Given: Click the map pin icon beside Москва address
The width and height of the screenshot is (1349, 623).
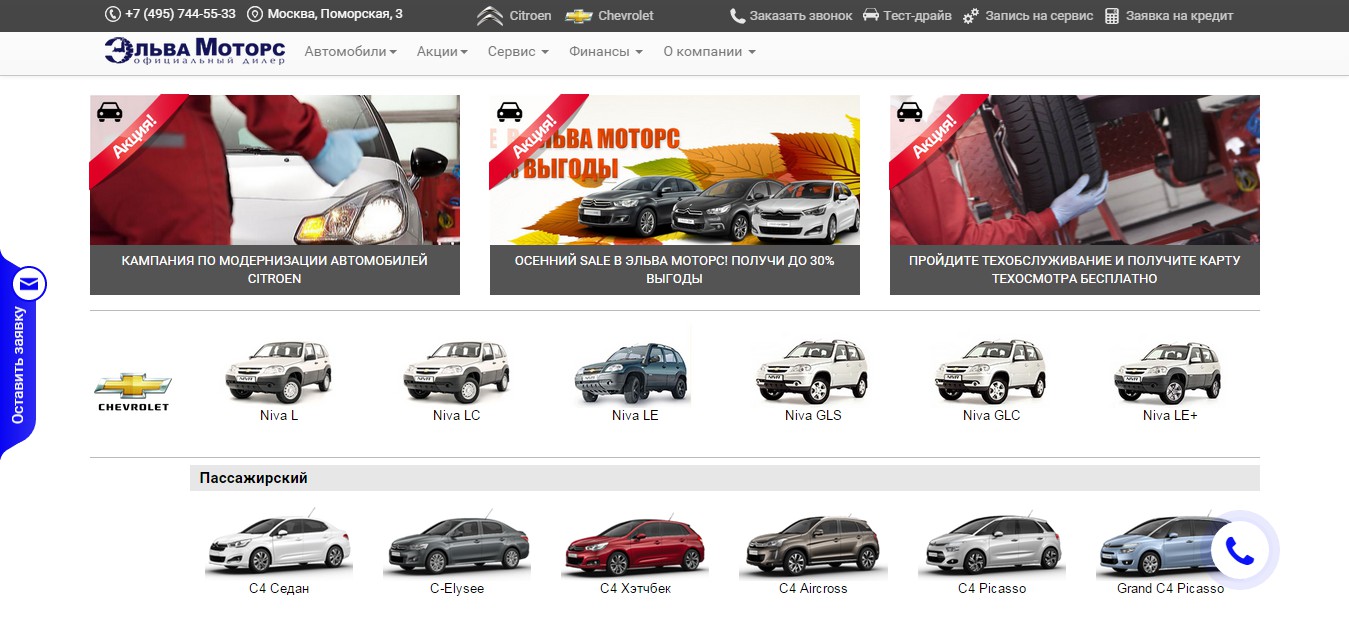Looking at the screenshot, I should click(255, 14).
